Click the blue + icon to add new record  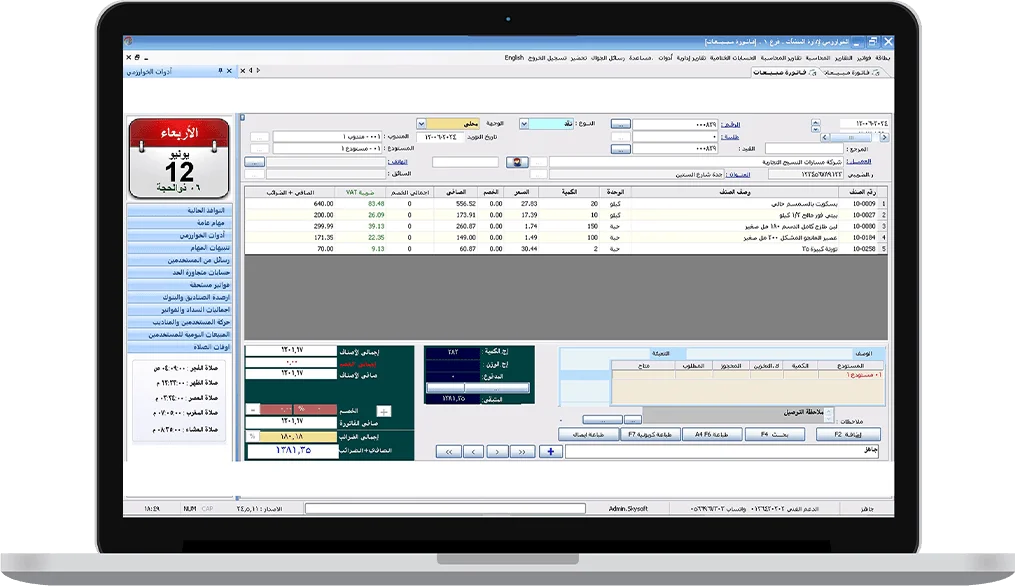[x=551, y=451]
